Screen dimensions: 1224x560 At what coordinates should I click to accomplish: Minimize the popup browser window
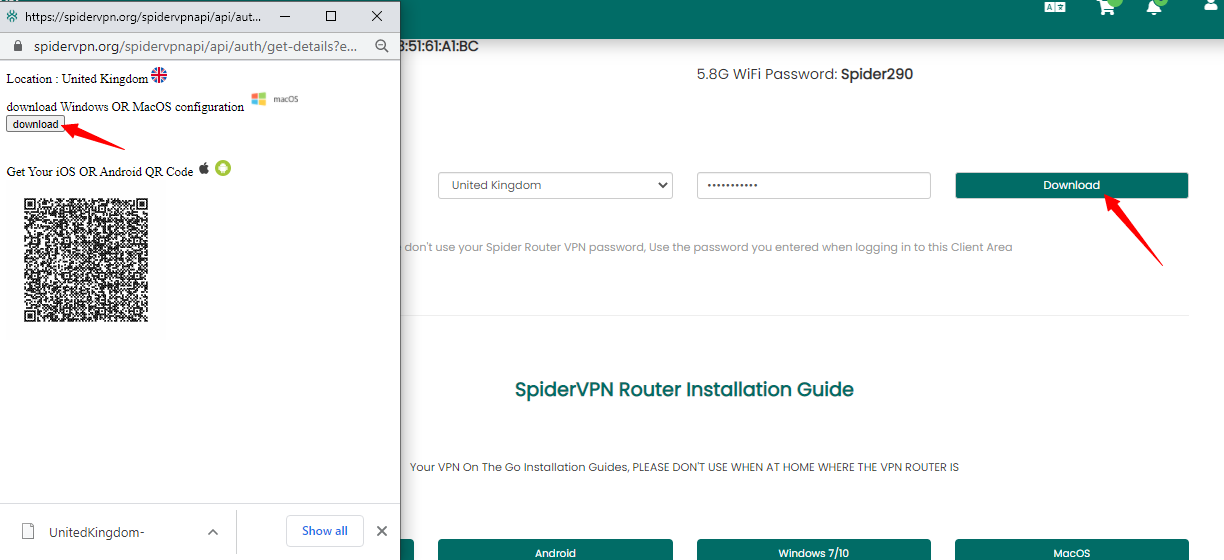286,17
